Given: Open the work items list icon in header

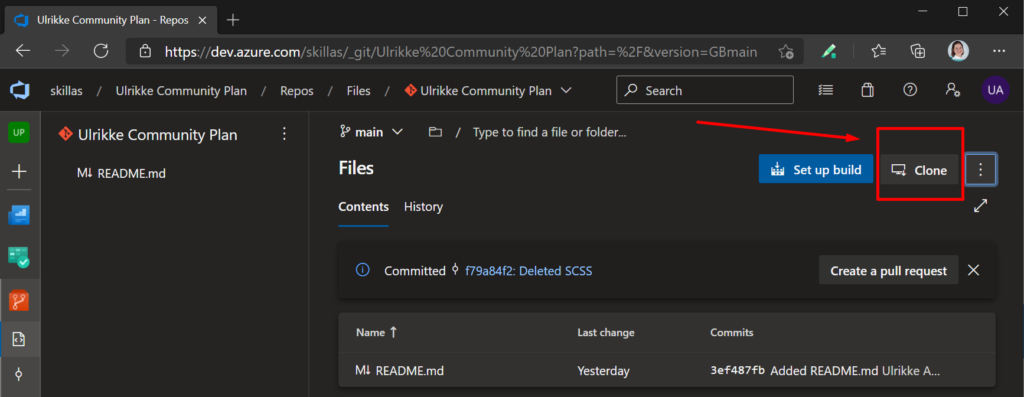Looking at the screenshot, I should pyautogui.click(x=825, y=91).
